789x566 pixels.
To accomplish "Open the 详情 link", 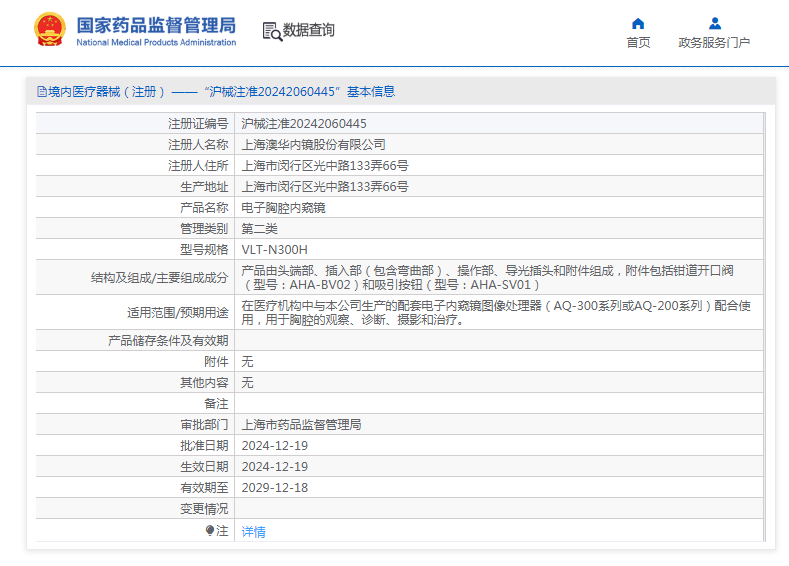I will click(x=254, y=531).
